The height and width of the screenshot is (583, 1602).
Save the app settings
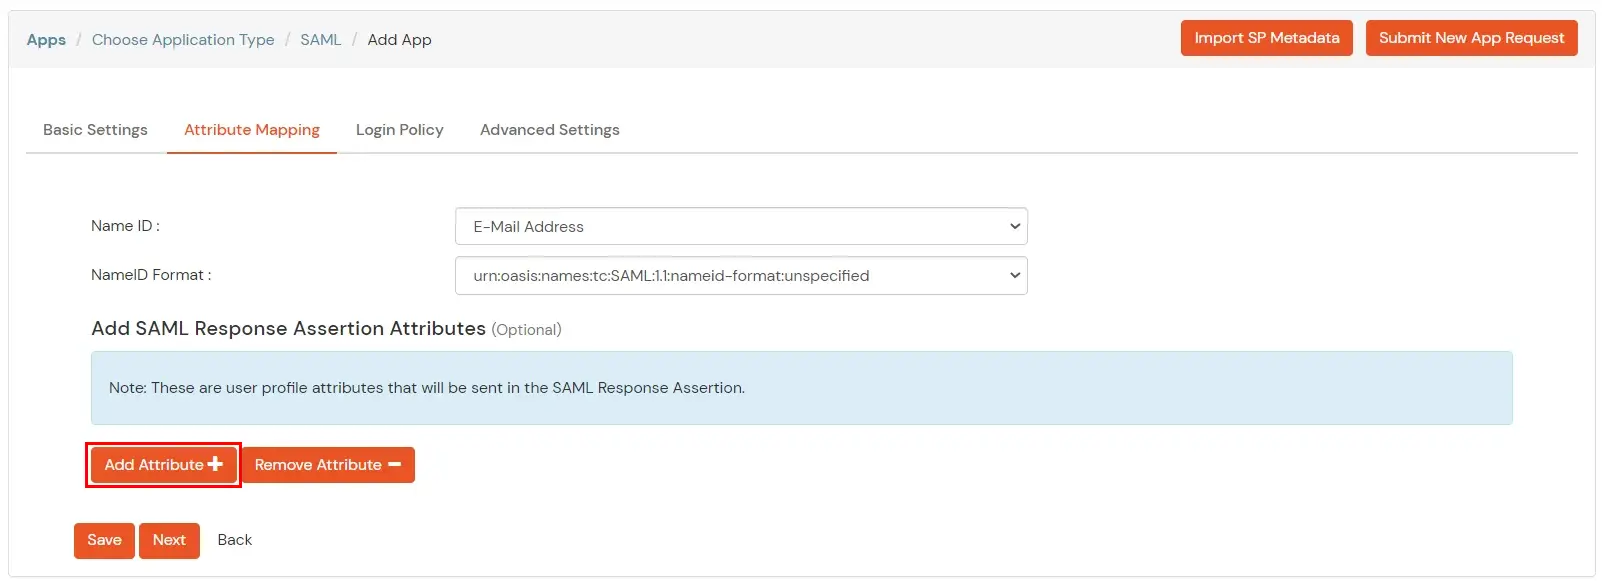tap(104, 540)
